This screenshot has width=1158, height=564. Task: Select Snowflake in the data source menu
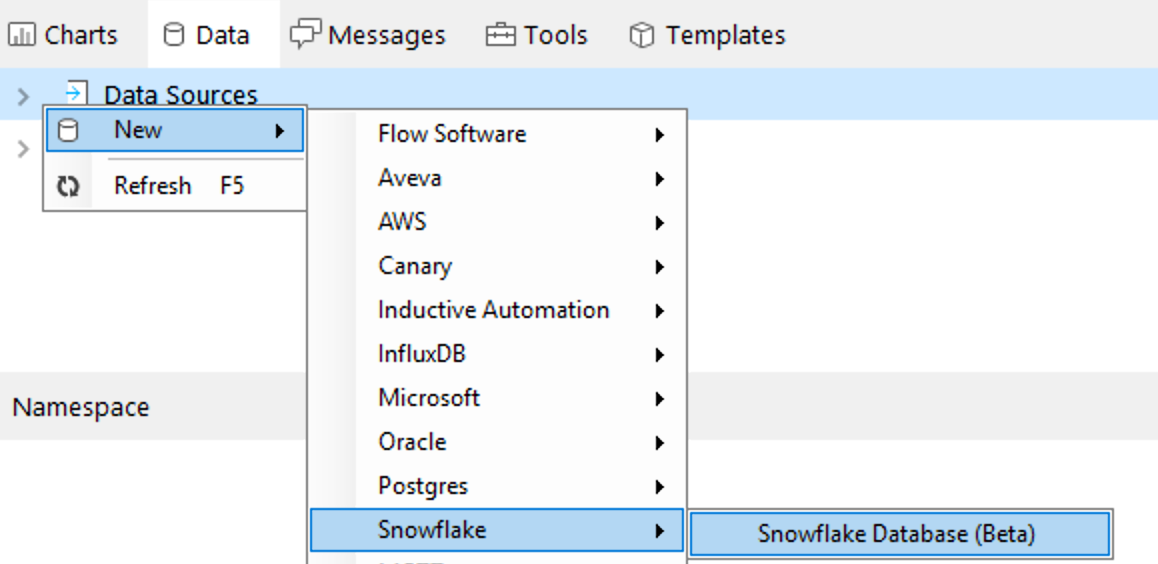496,530
